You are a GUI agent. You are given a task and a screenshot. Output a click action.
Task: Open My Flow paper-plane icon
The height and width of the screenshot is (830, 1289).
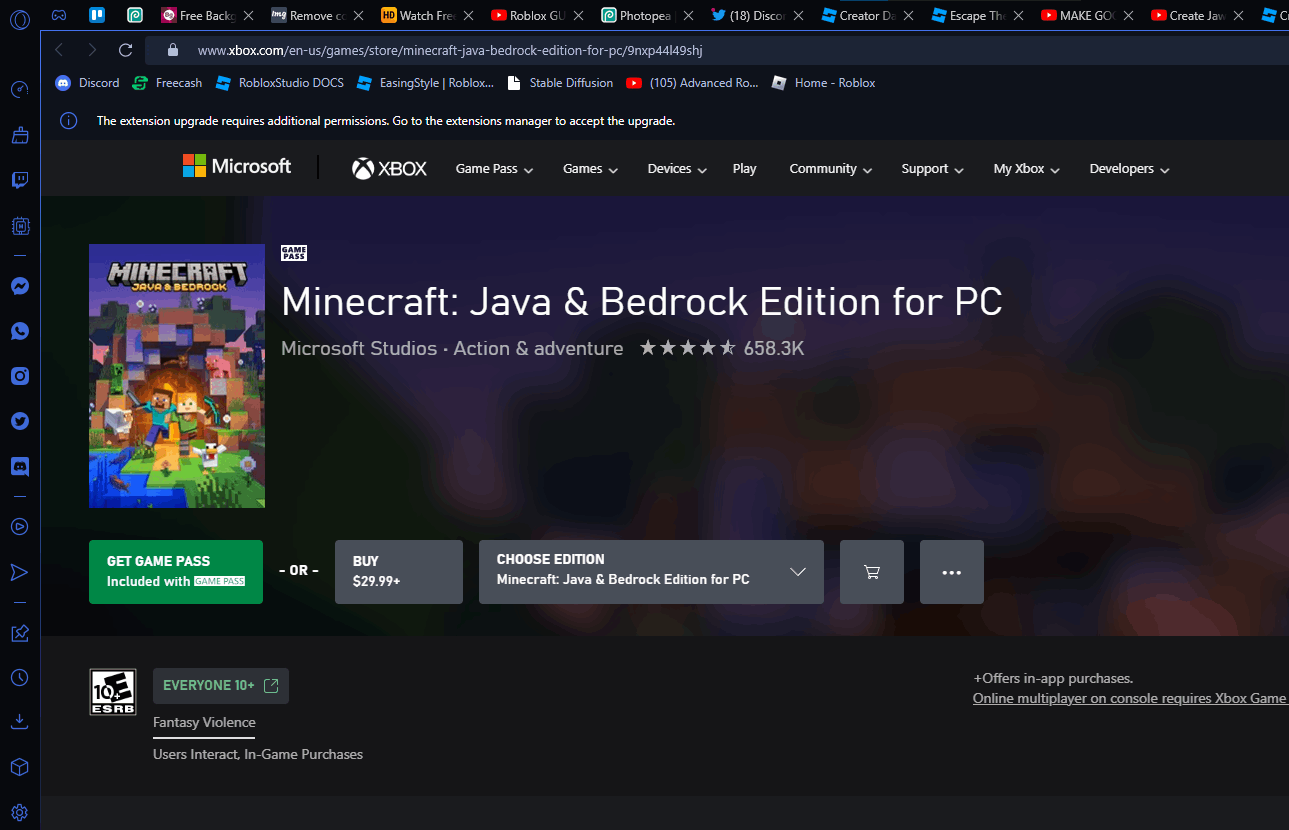pyautogui.click(x=19, y=572)
